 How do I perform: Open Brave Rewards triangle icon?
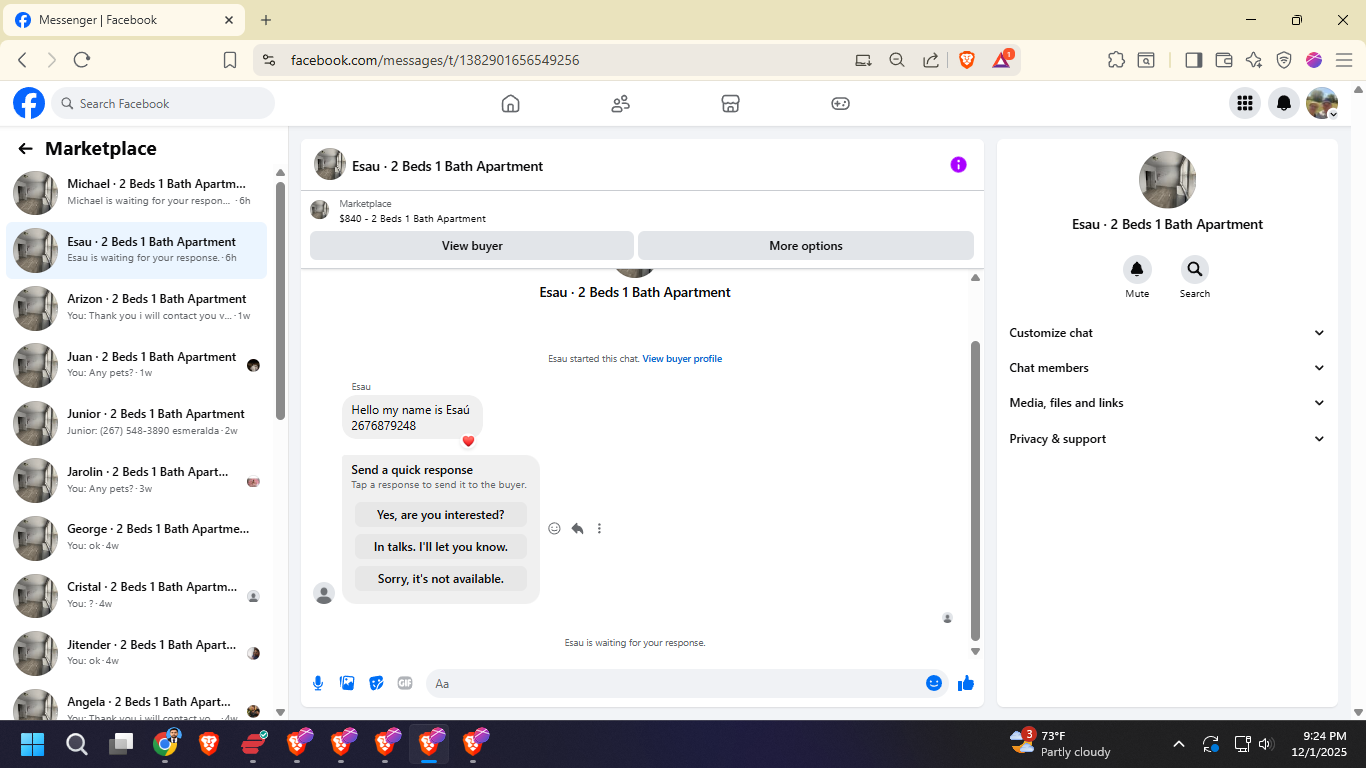tap(1001, 60)
